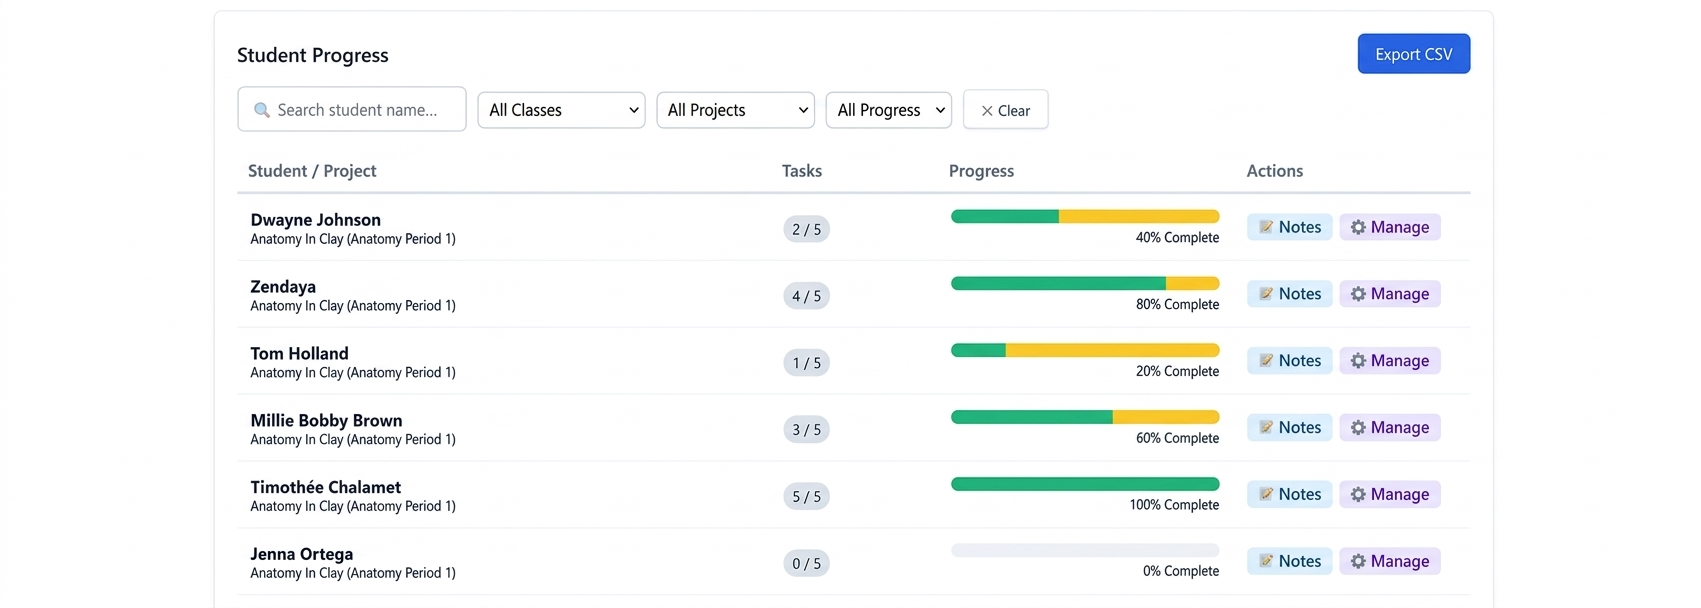Click the 100% Complete label

tap(1174, 505)
